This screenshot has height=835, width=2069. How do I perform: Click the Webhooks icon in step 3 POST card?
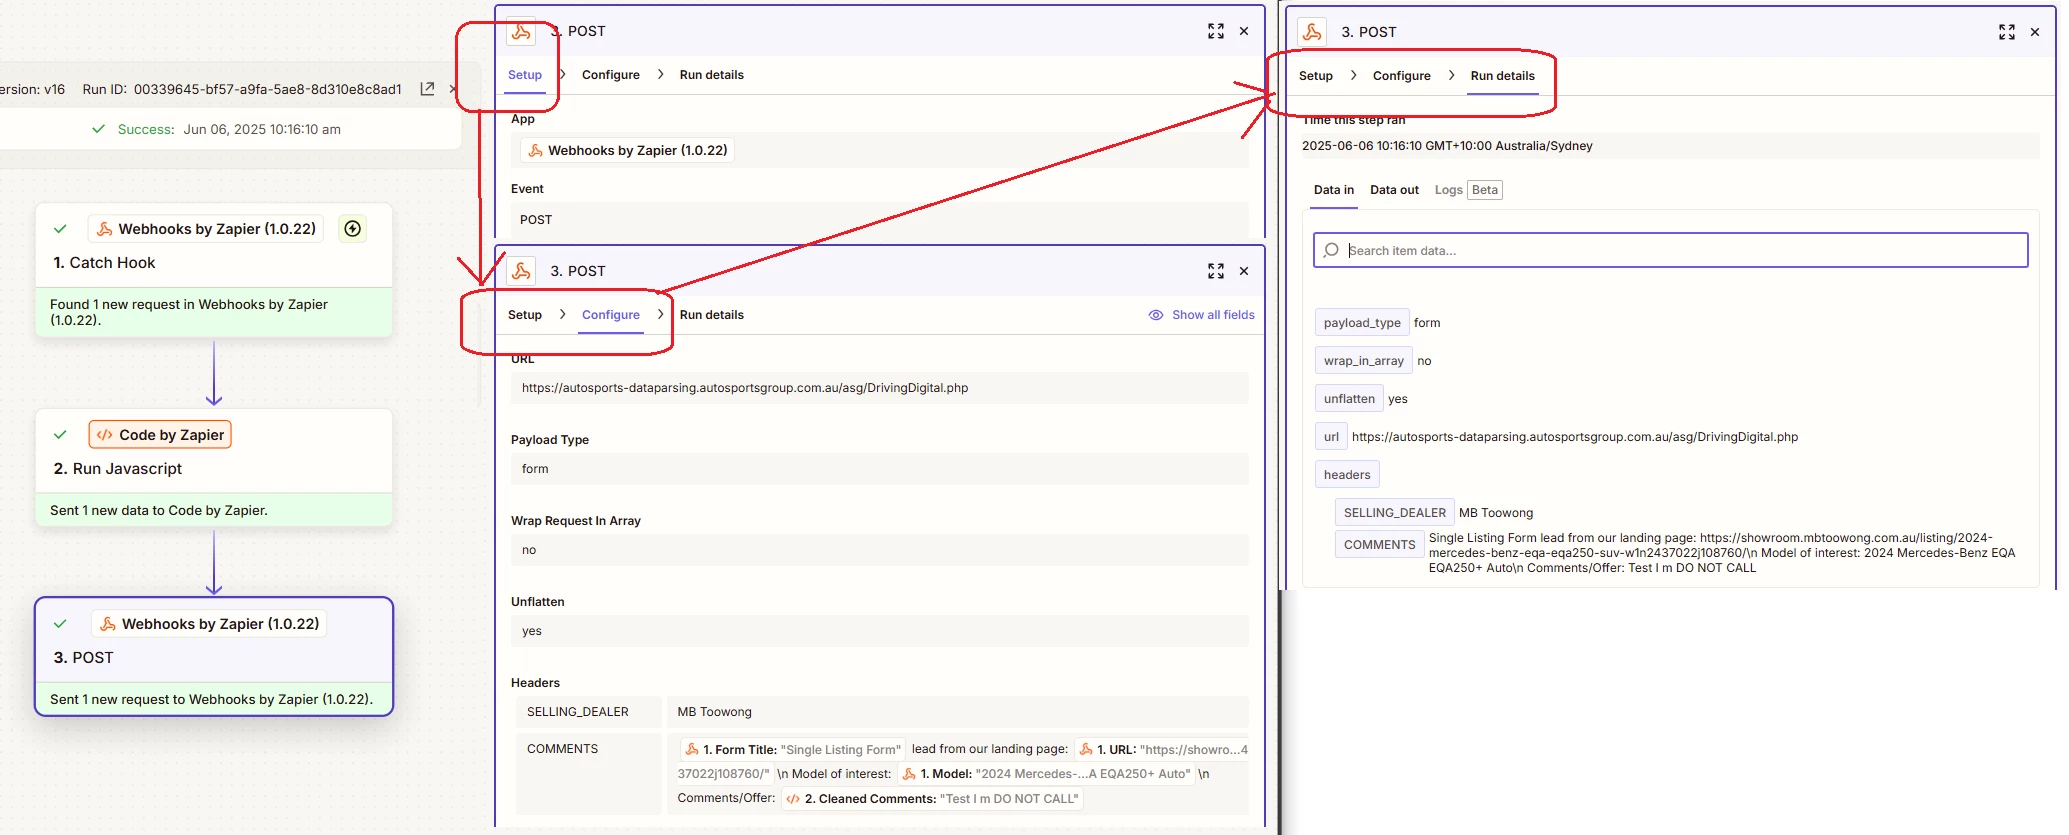pos(108,624)
